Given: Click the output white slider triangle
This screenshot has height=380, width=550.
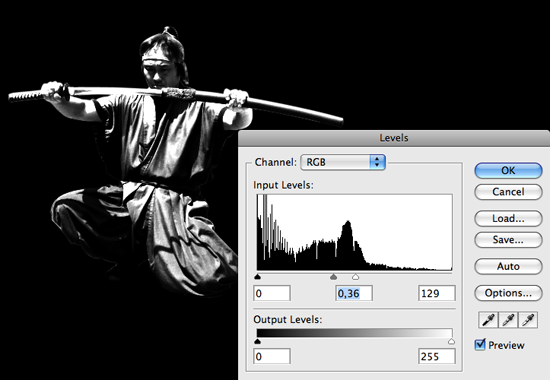Looking at the screenshot, I should (451, 341).
